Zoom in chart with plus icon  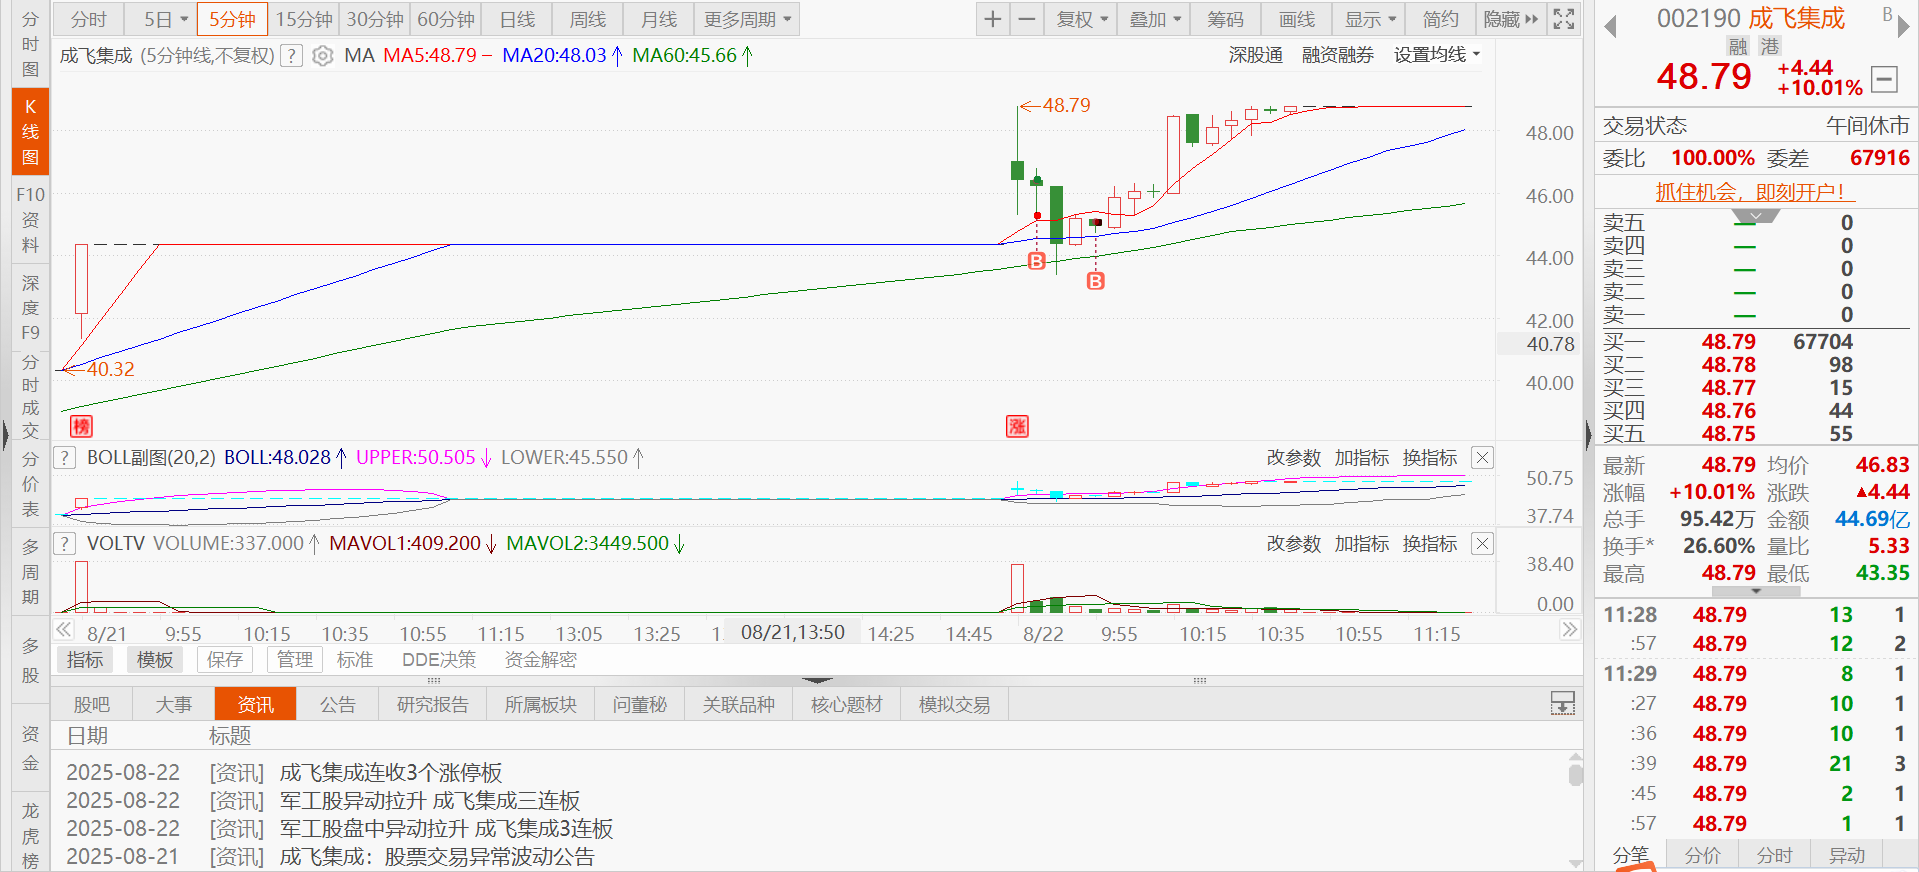tap(992, 19)
